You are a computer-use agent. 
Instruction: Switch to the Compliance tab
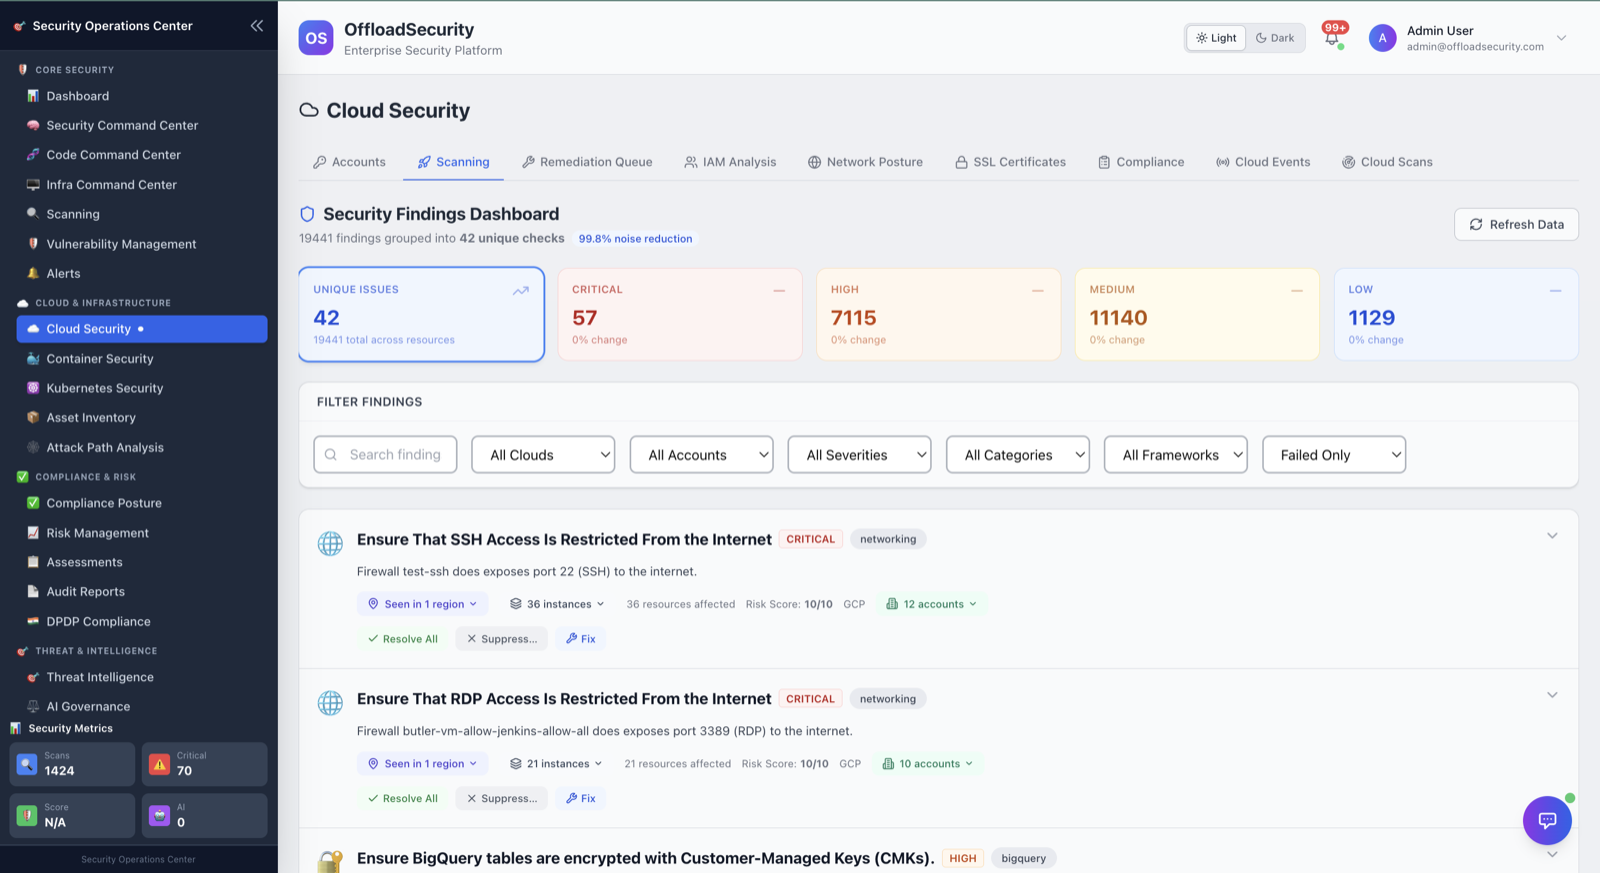[x=1141, y=162]
